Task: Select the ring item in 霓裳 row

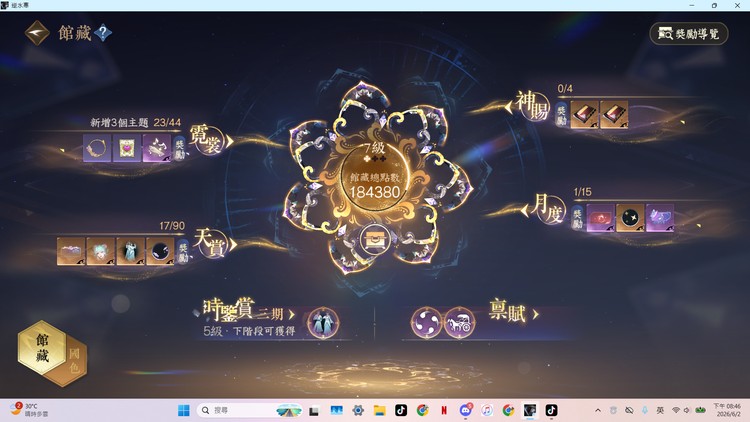Action: click(x=97, y=148)
